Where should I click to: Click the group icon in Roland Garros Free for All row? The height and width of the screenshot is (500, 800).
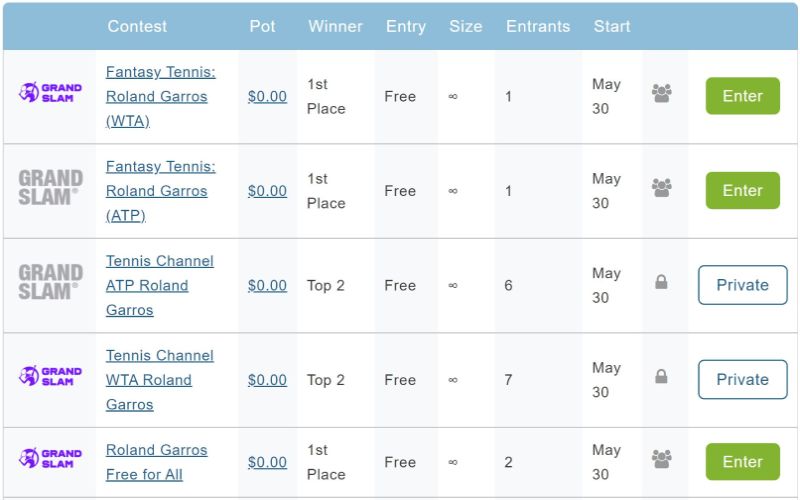click(x=661, y=459)
